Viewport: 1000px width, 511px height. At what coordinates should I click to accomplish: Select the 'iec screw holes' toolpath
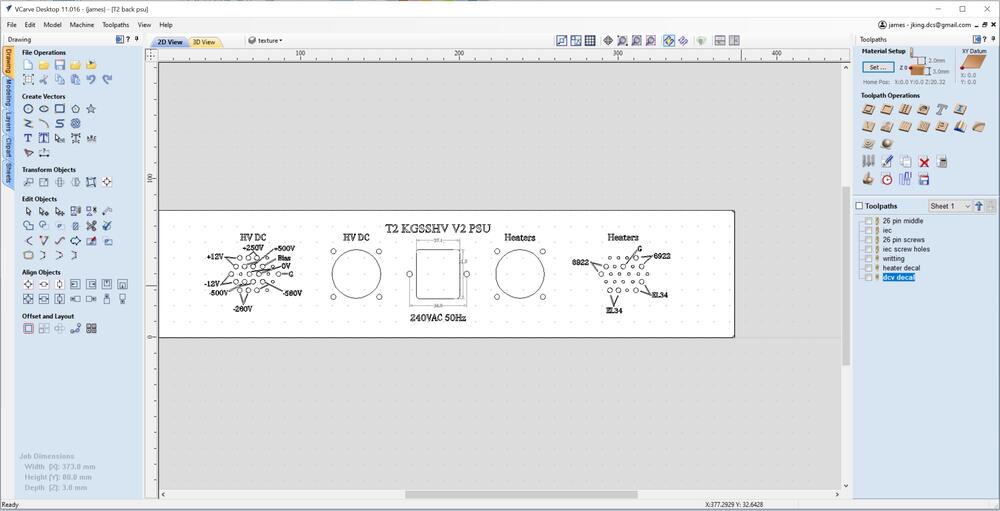(x=905, y=249)
